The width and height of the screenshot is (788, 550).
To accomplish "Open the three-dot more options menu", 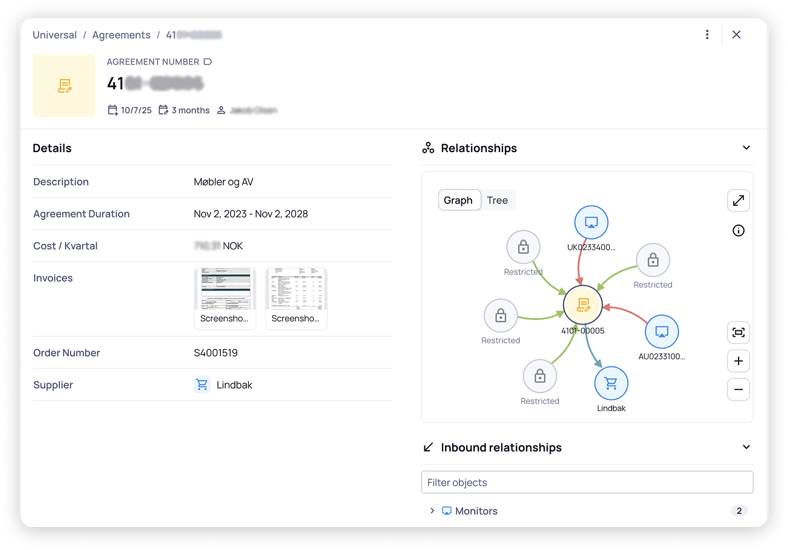I will pos(707,35).
